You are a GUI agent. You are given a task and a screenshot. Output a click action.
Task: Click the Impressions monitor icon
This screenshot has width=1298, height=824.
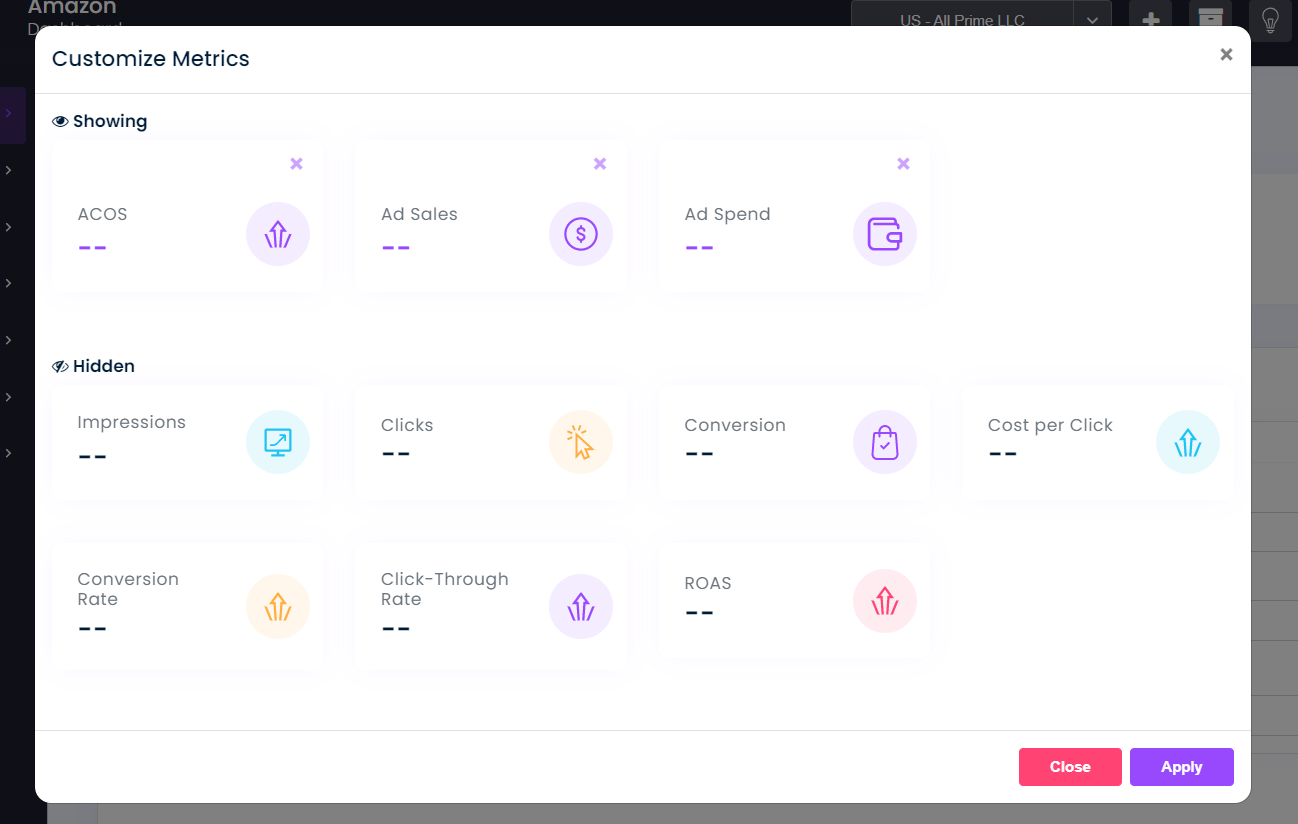278,442
